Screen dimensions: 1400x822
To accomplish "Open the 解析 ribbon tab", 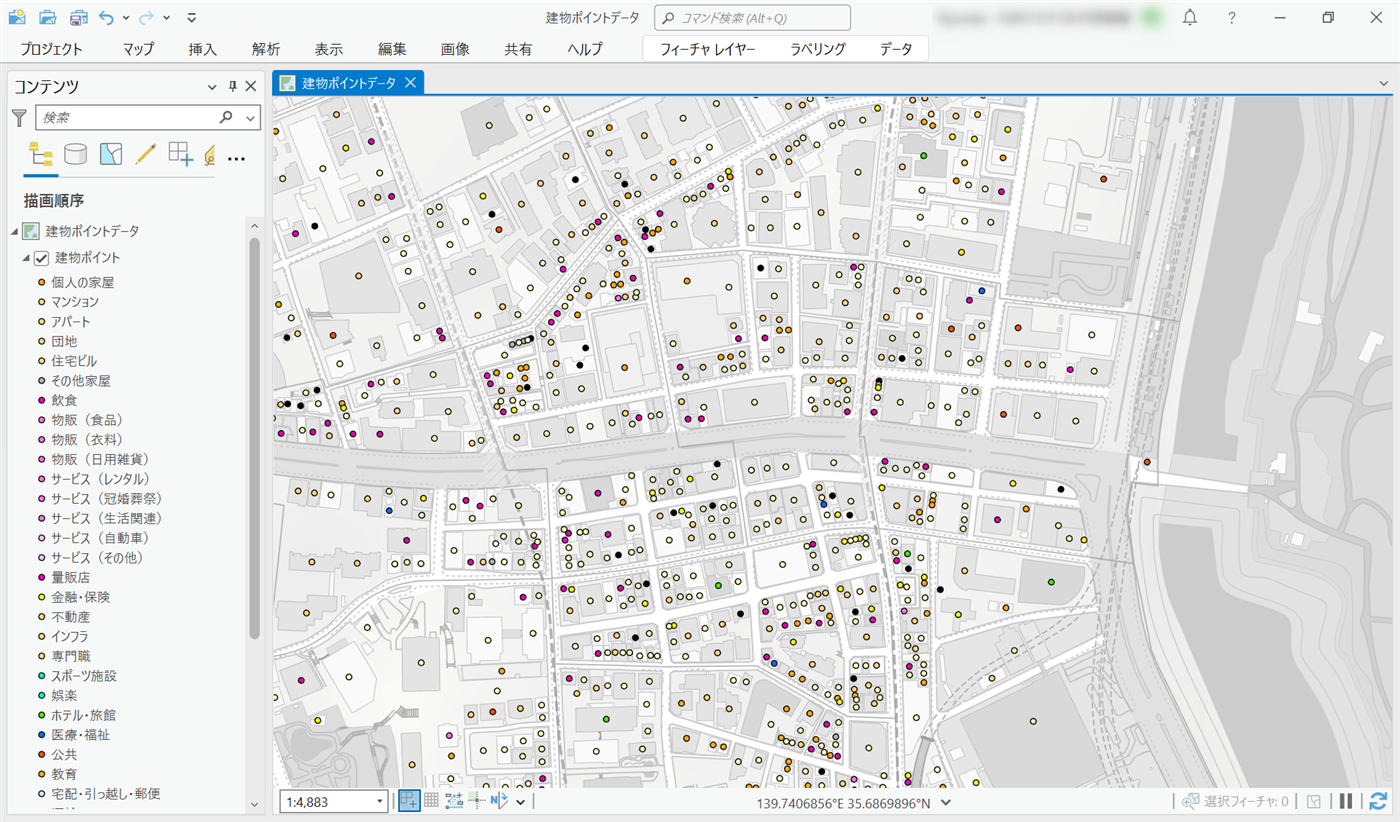I will click(266, 49).
